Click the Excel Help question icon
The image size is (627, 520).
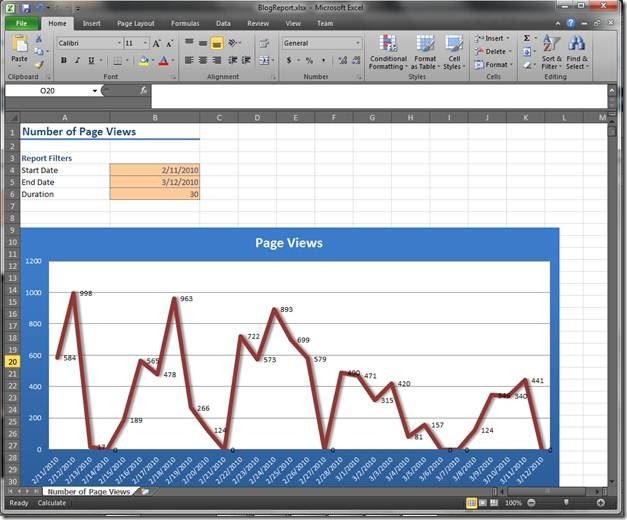click(571, 23)
